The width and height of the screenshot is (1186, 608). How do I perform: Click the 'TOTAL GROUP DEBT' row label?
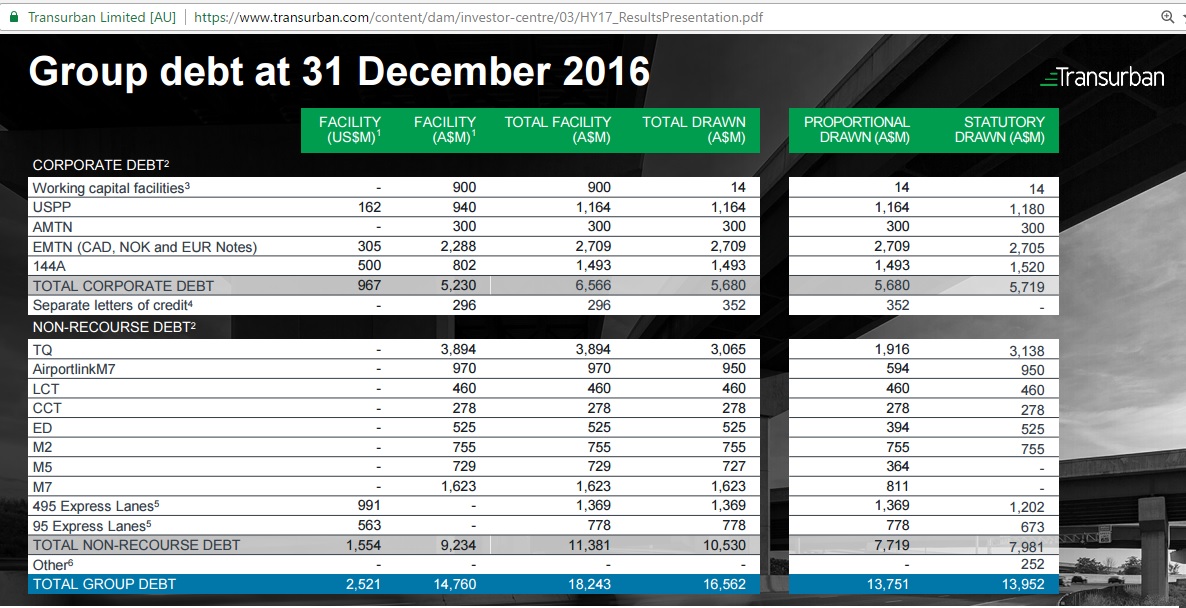point(104,584)
